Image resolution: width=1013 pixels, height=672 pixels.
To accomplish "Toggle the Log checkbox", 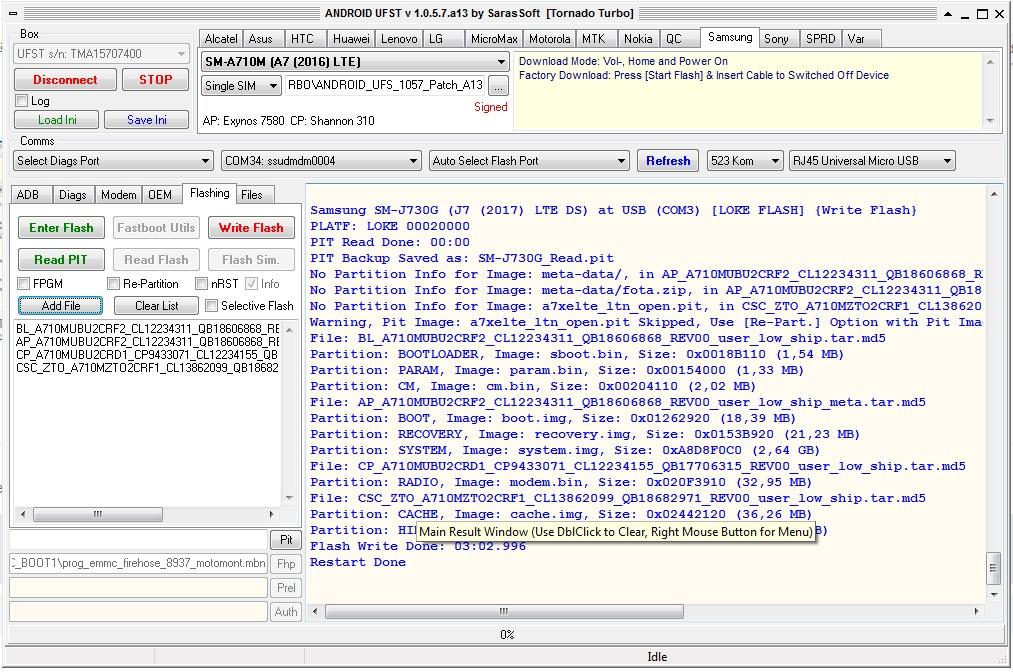I will click(x=22, y=101).
